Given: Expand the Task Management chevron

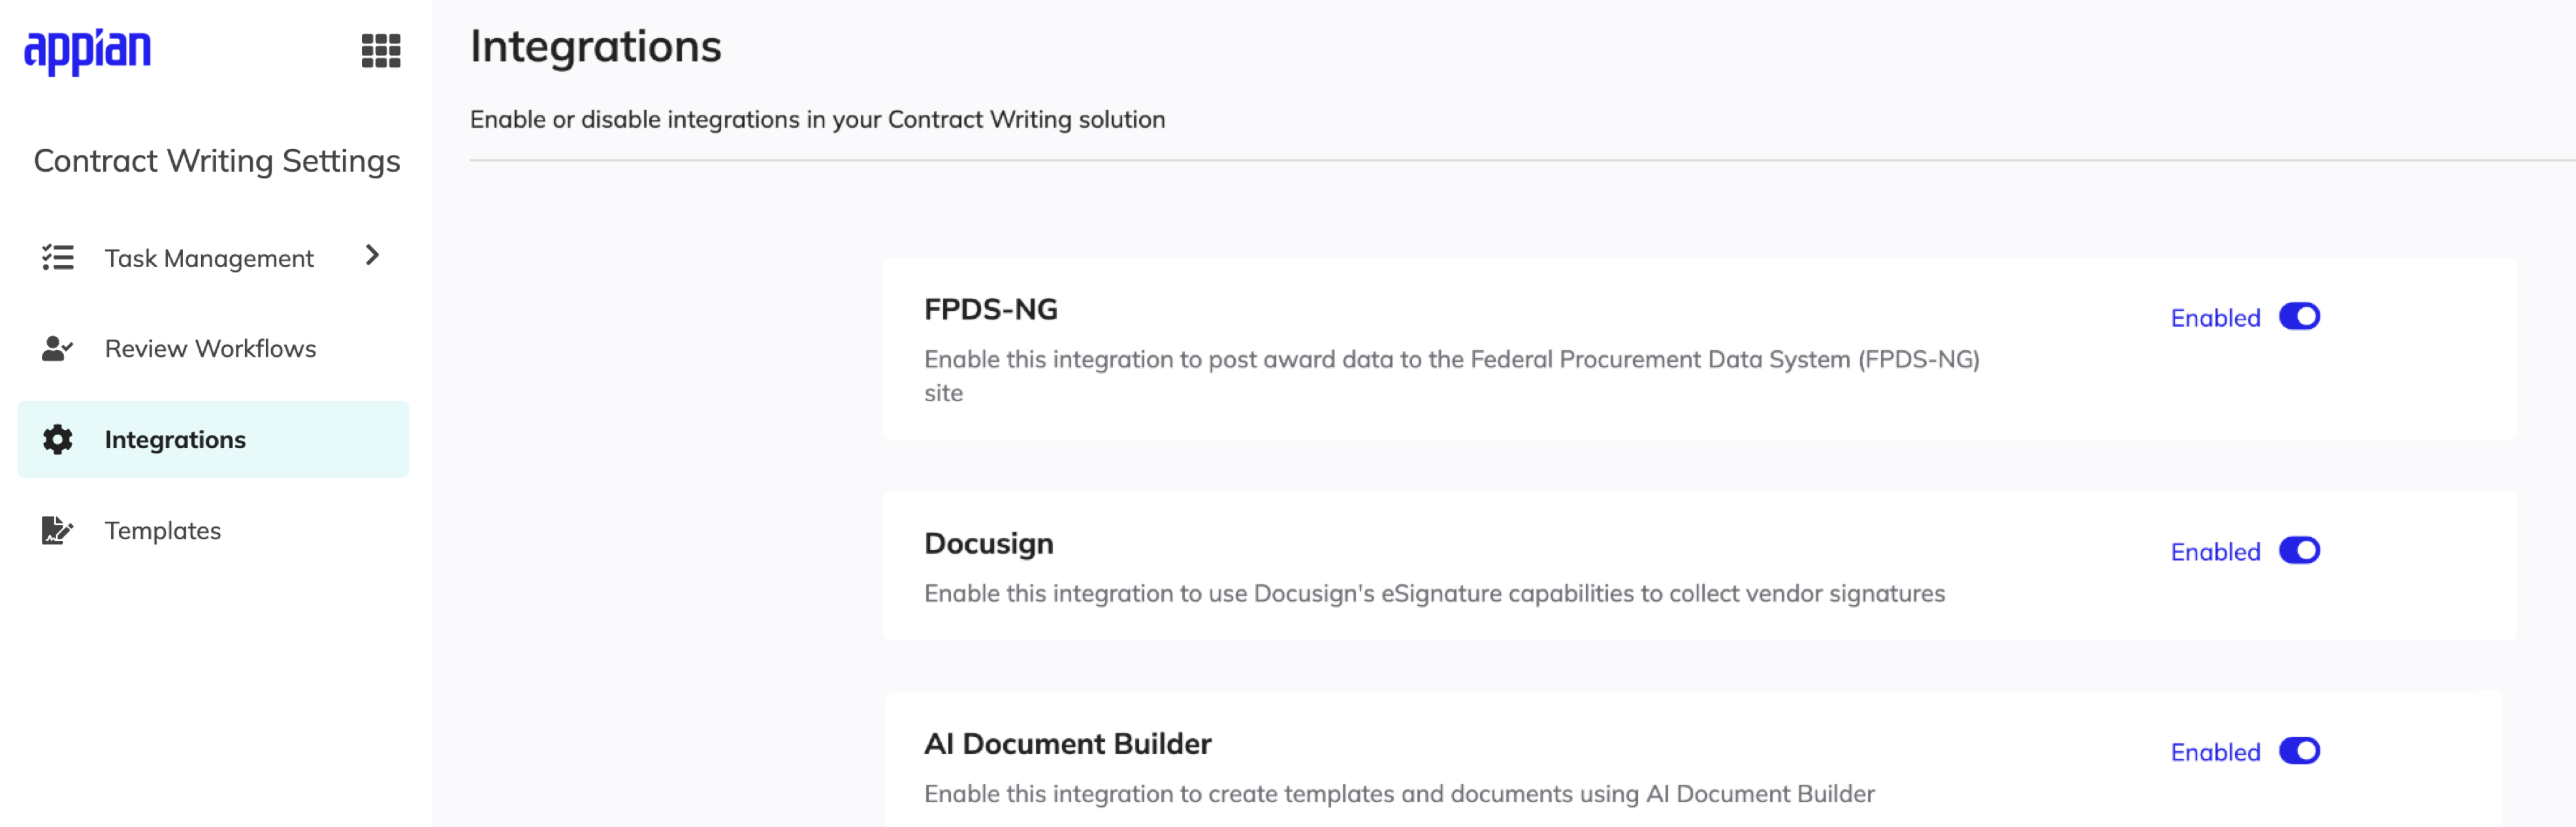Looking at the screenshot, I should 372,256.
